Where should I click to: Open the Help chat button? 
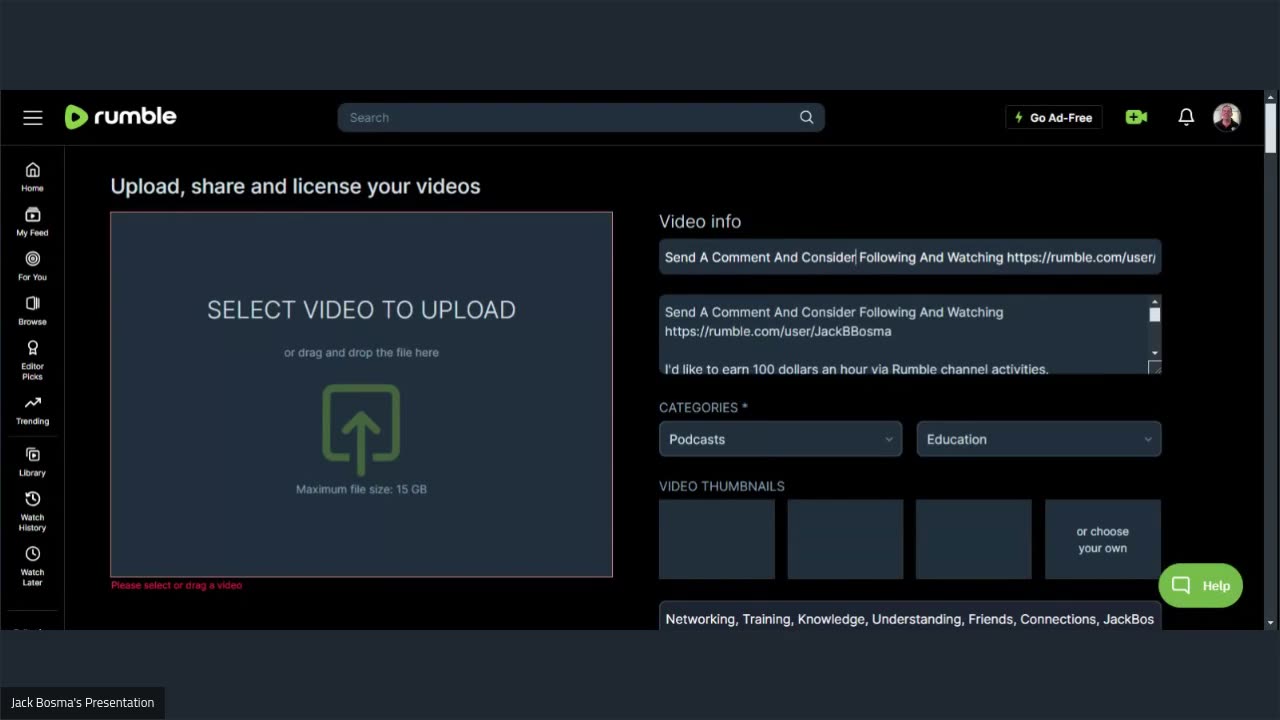click(x=1200, y=585)
